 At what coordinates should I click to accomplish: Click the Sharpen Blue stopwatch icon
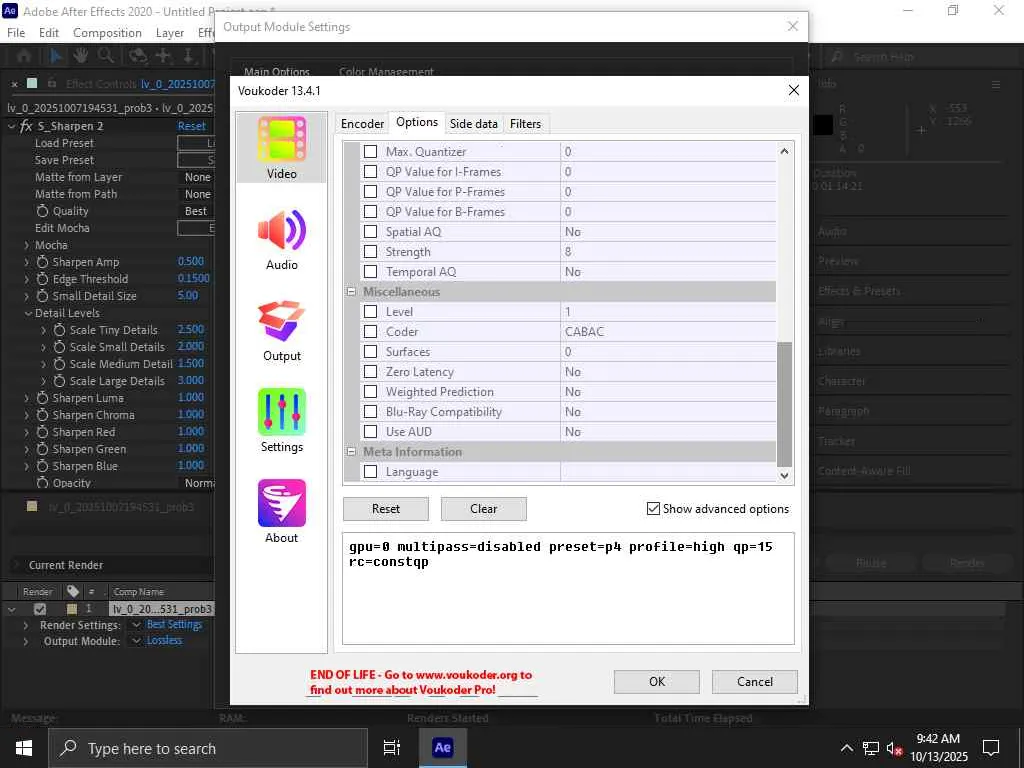coord(42,466)
